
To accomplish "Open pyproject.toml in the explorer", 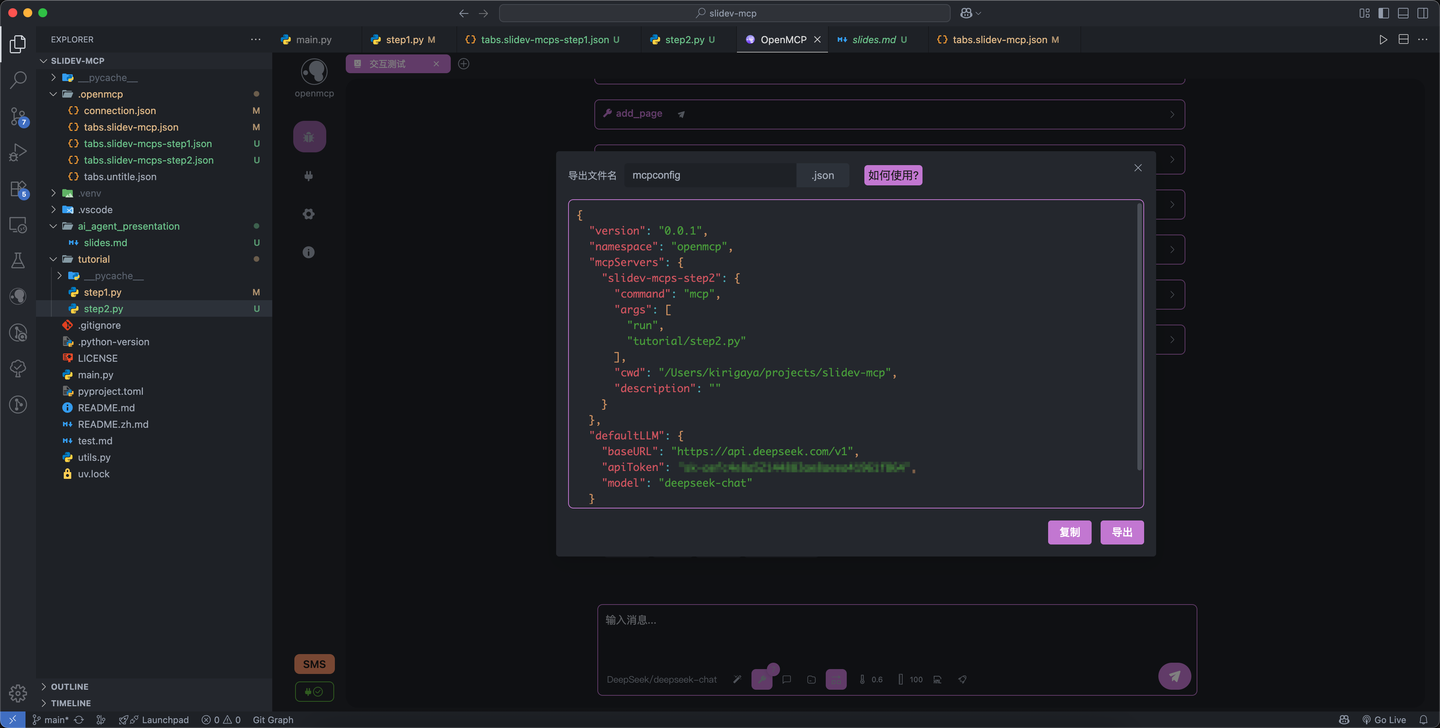I will pos(110,391).
